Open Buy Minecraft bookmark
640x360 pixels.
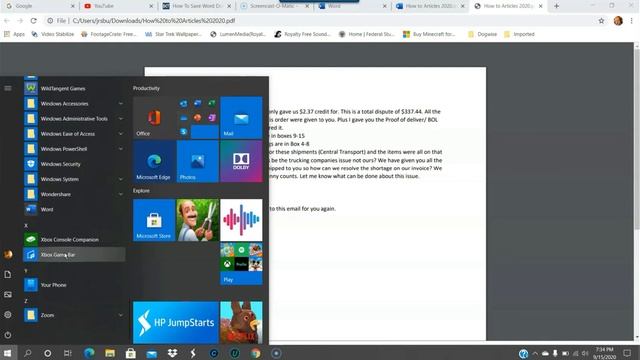(429, 34)
